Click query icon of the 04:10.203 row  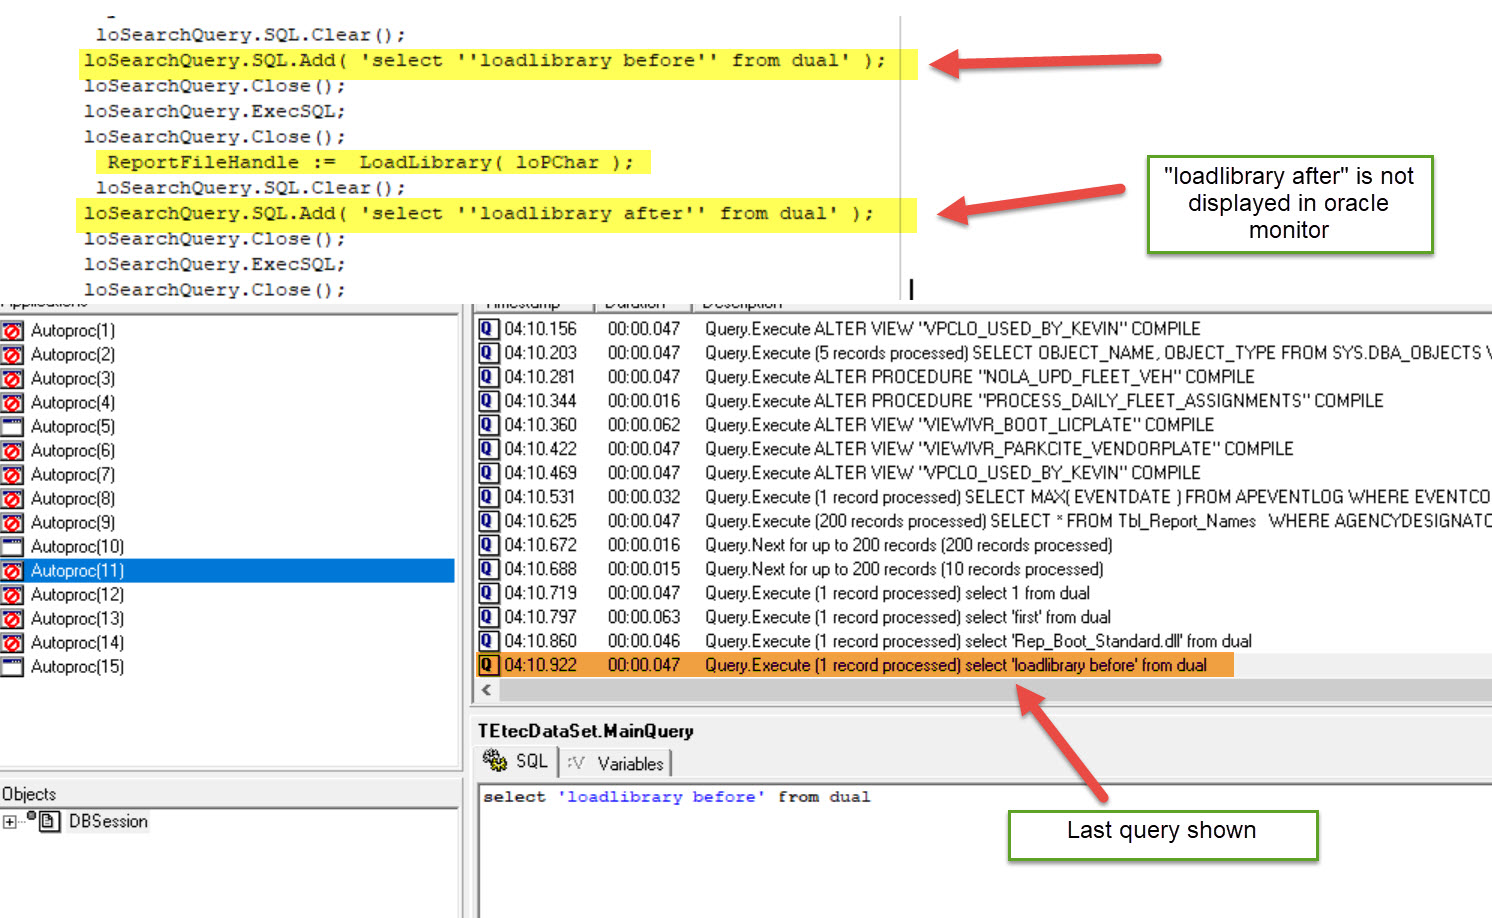point(488,352)
